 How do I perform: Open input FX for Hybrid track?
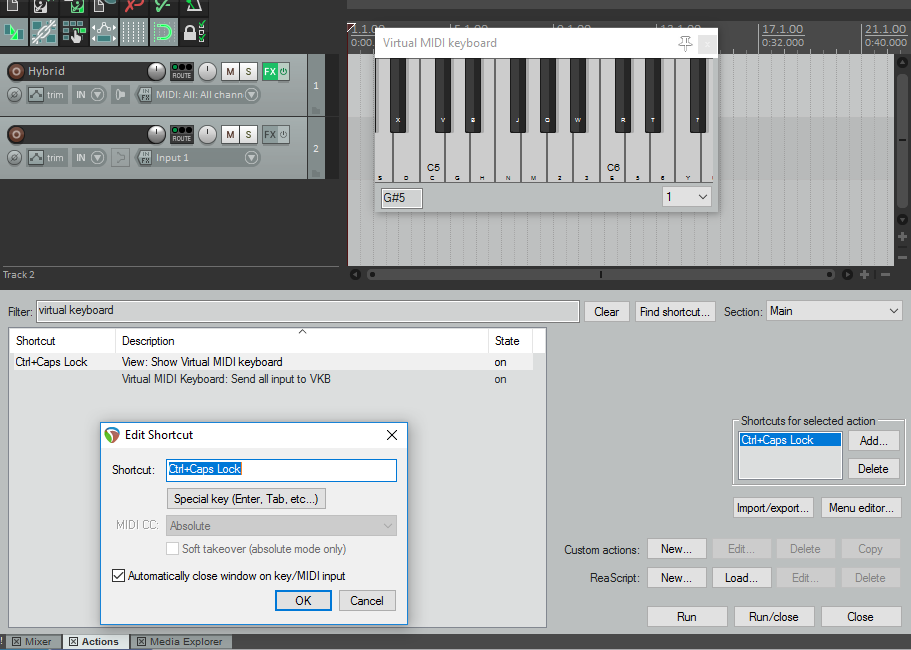(145, 95)
